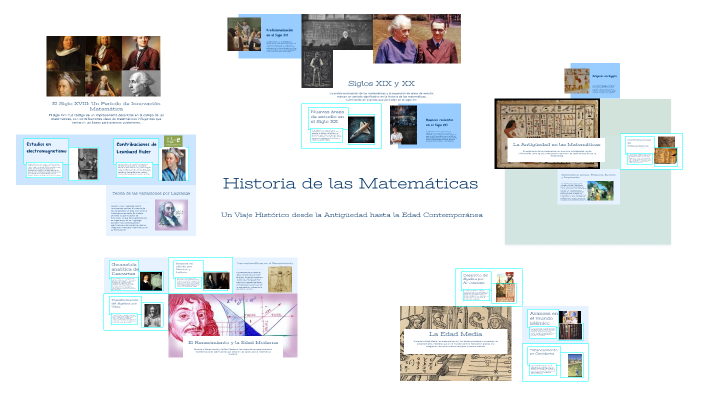This screenshot has width=704, height=396.
Task: Click "El Renacimiento y la Edad Moderna" heading
Action: (x=233, y=343)
